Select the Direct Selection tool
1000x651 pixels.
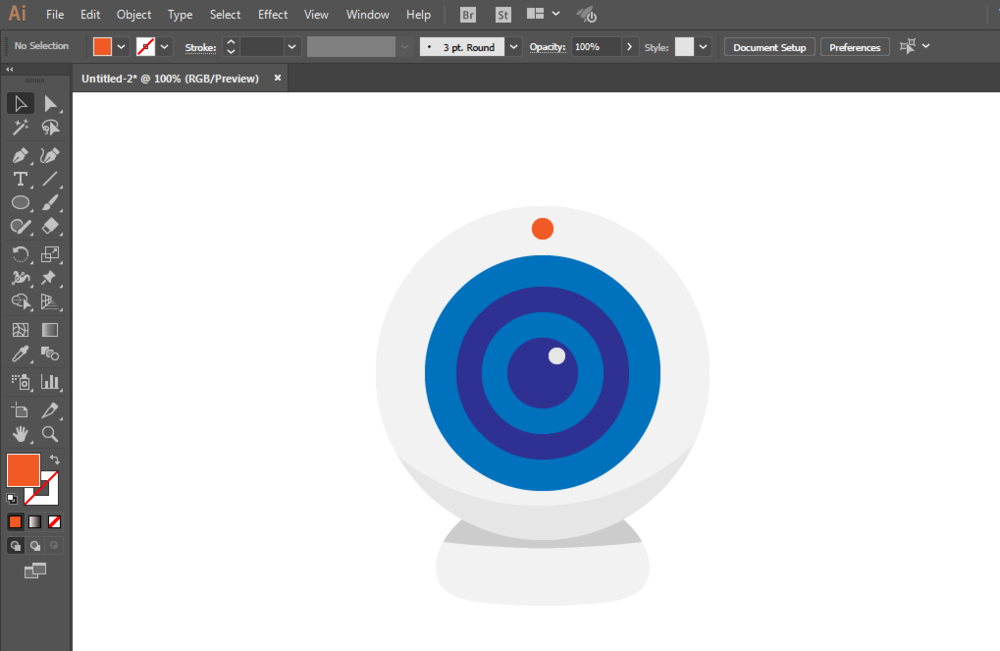(50, 103)
